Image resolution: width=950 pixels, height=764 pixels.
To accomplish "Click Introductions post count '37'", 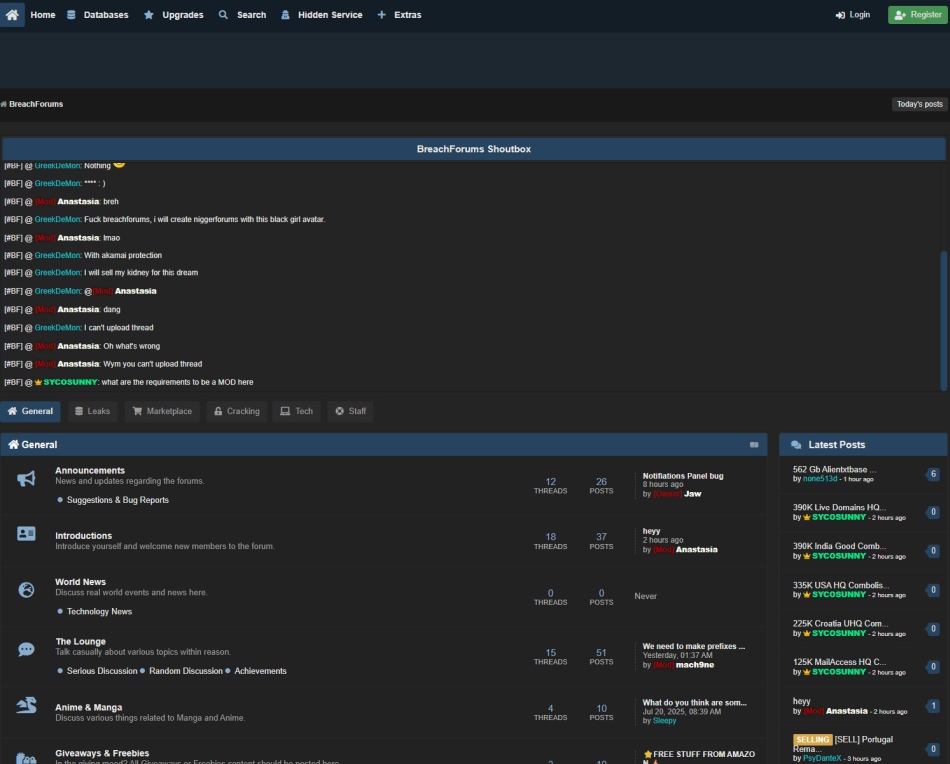I will [601, 537].
